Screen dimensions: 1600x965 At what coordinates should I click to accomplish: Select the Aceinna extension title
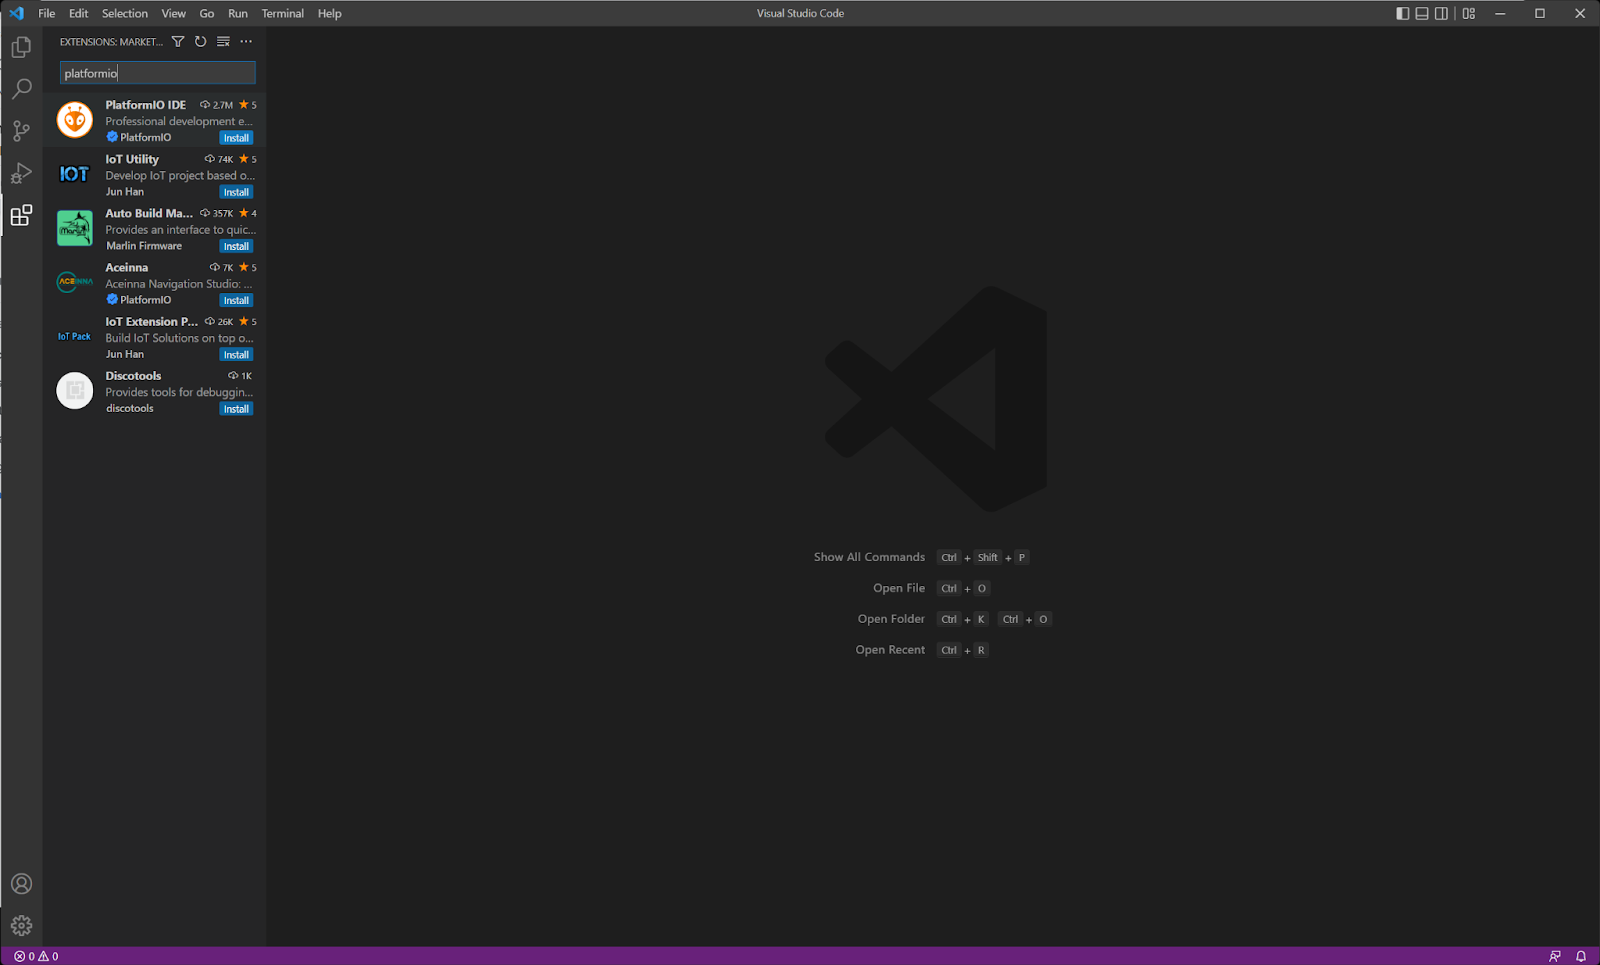tap(127, 267)
